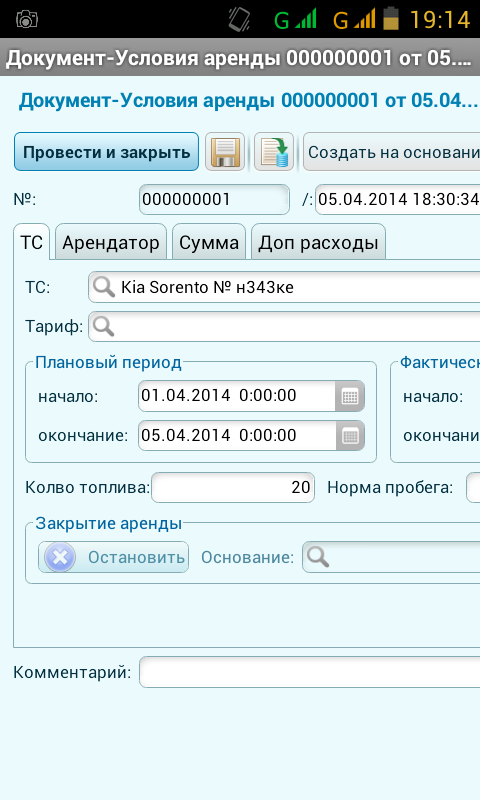Click the Плановый период group label
Screen dimensions: 480x800
tap(108, 363)
